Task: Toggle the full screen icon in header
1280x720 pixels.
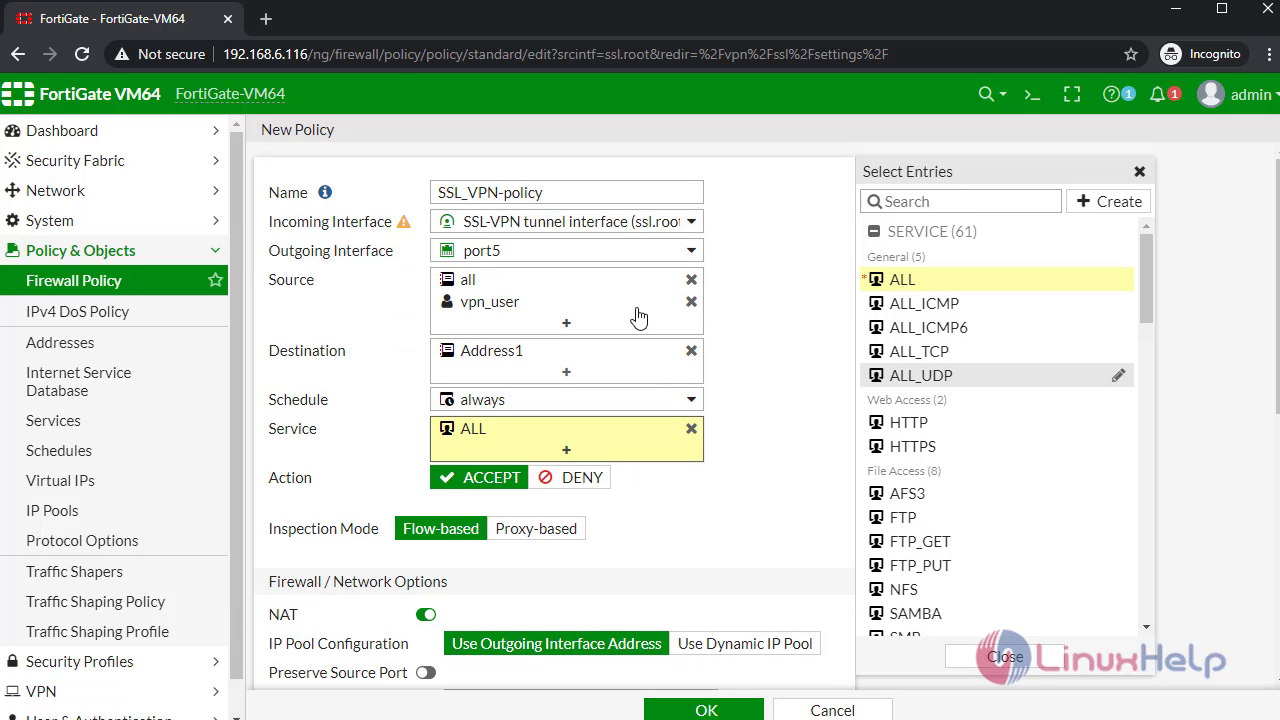Action: [x=1072, y=94]
